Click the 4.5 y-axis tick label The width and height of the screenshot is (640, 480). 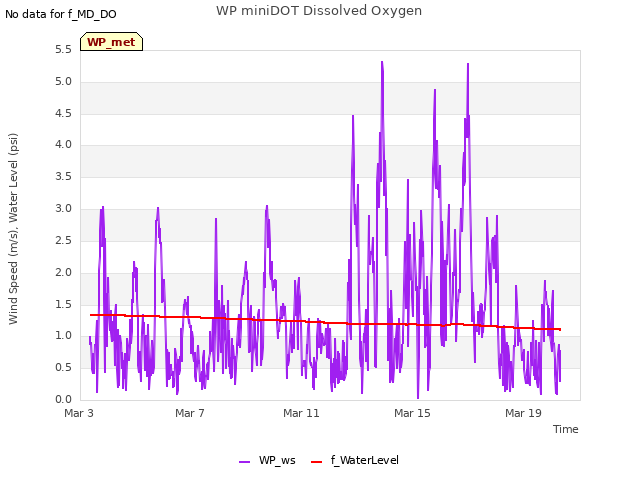coord(63,113)
